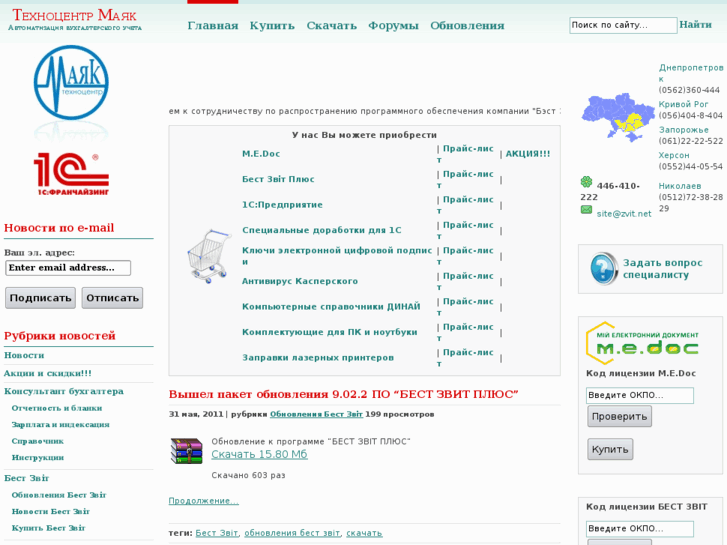Open the M.E.Doc Прайс-лист link

465,154
